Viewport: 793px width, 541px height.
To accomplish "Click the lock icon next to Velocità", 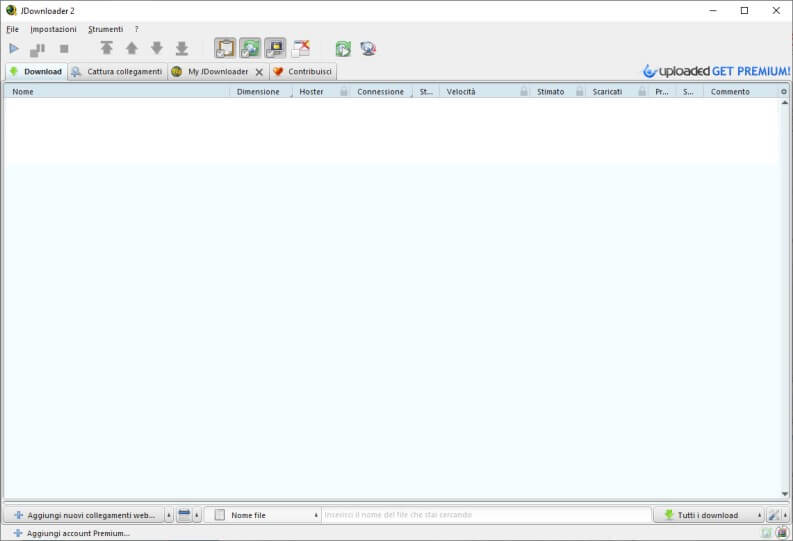I will click(524, 92).
